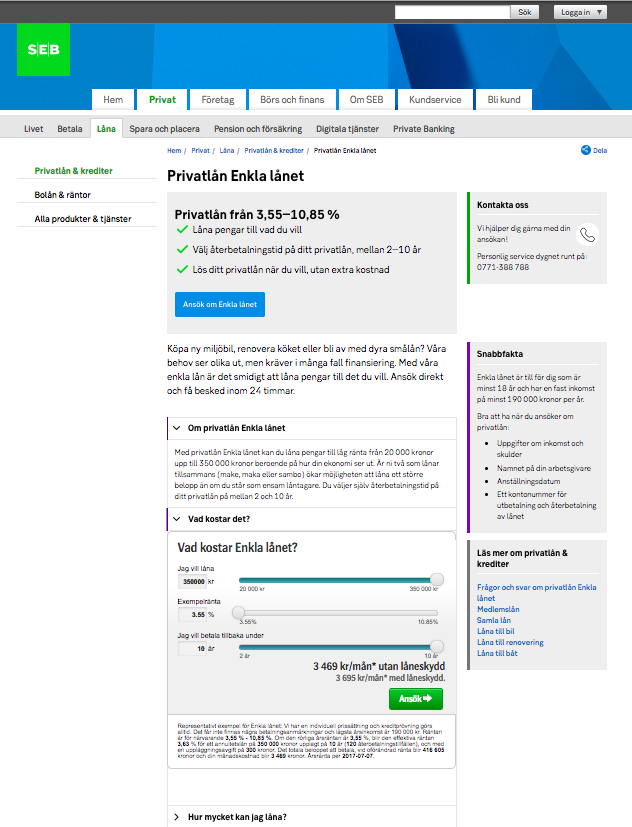This screenshot has height=827, width=632.
Task: Go to Betala in the submenu
Action: 70,129
